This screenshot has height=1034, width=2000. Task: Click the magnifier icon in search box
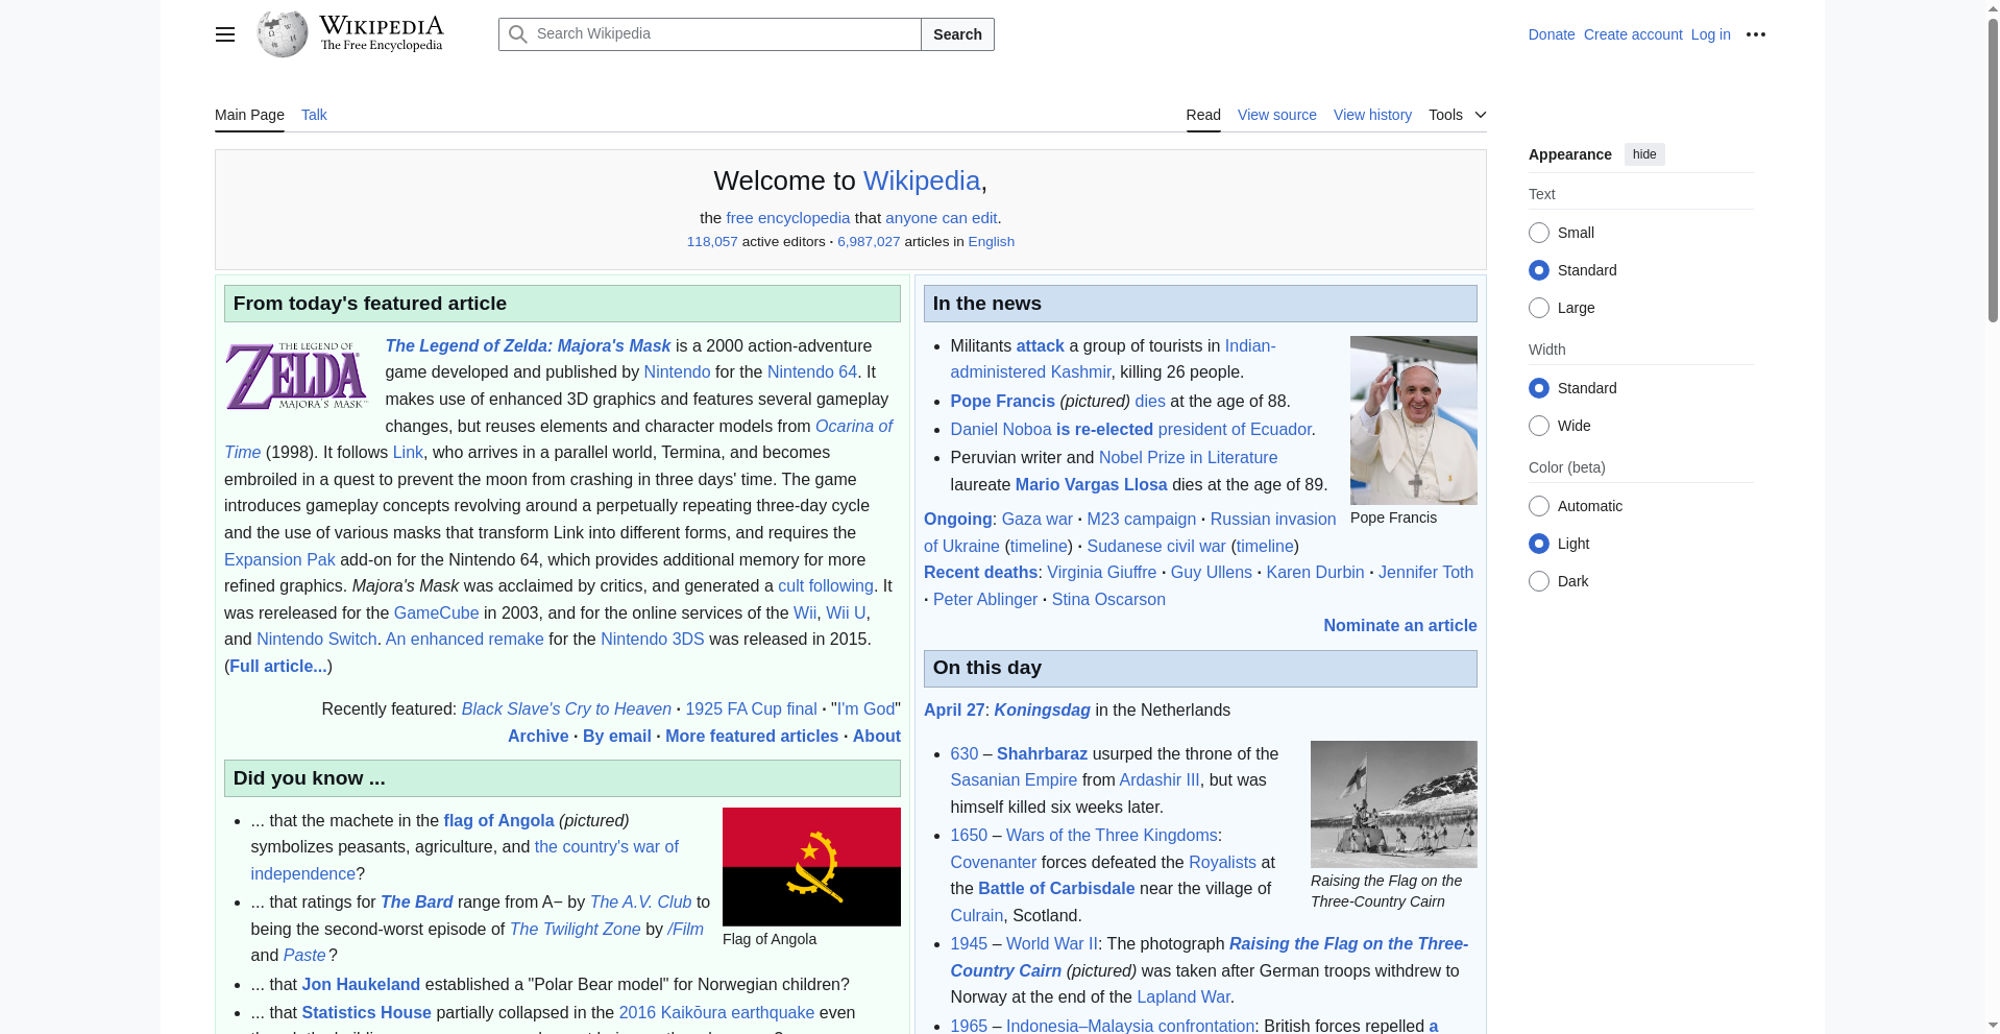(x=517, y=34)
